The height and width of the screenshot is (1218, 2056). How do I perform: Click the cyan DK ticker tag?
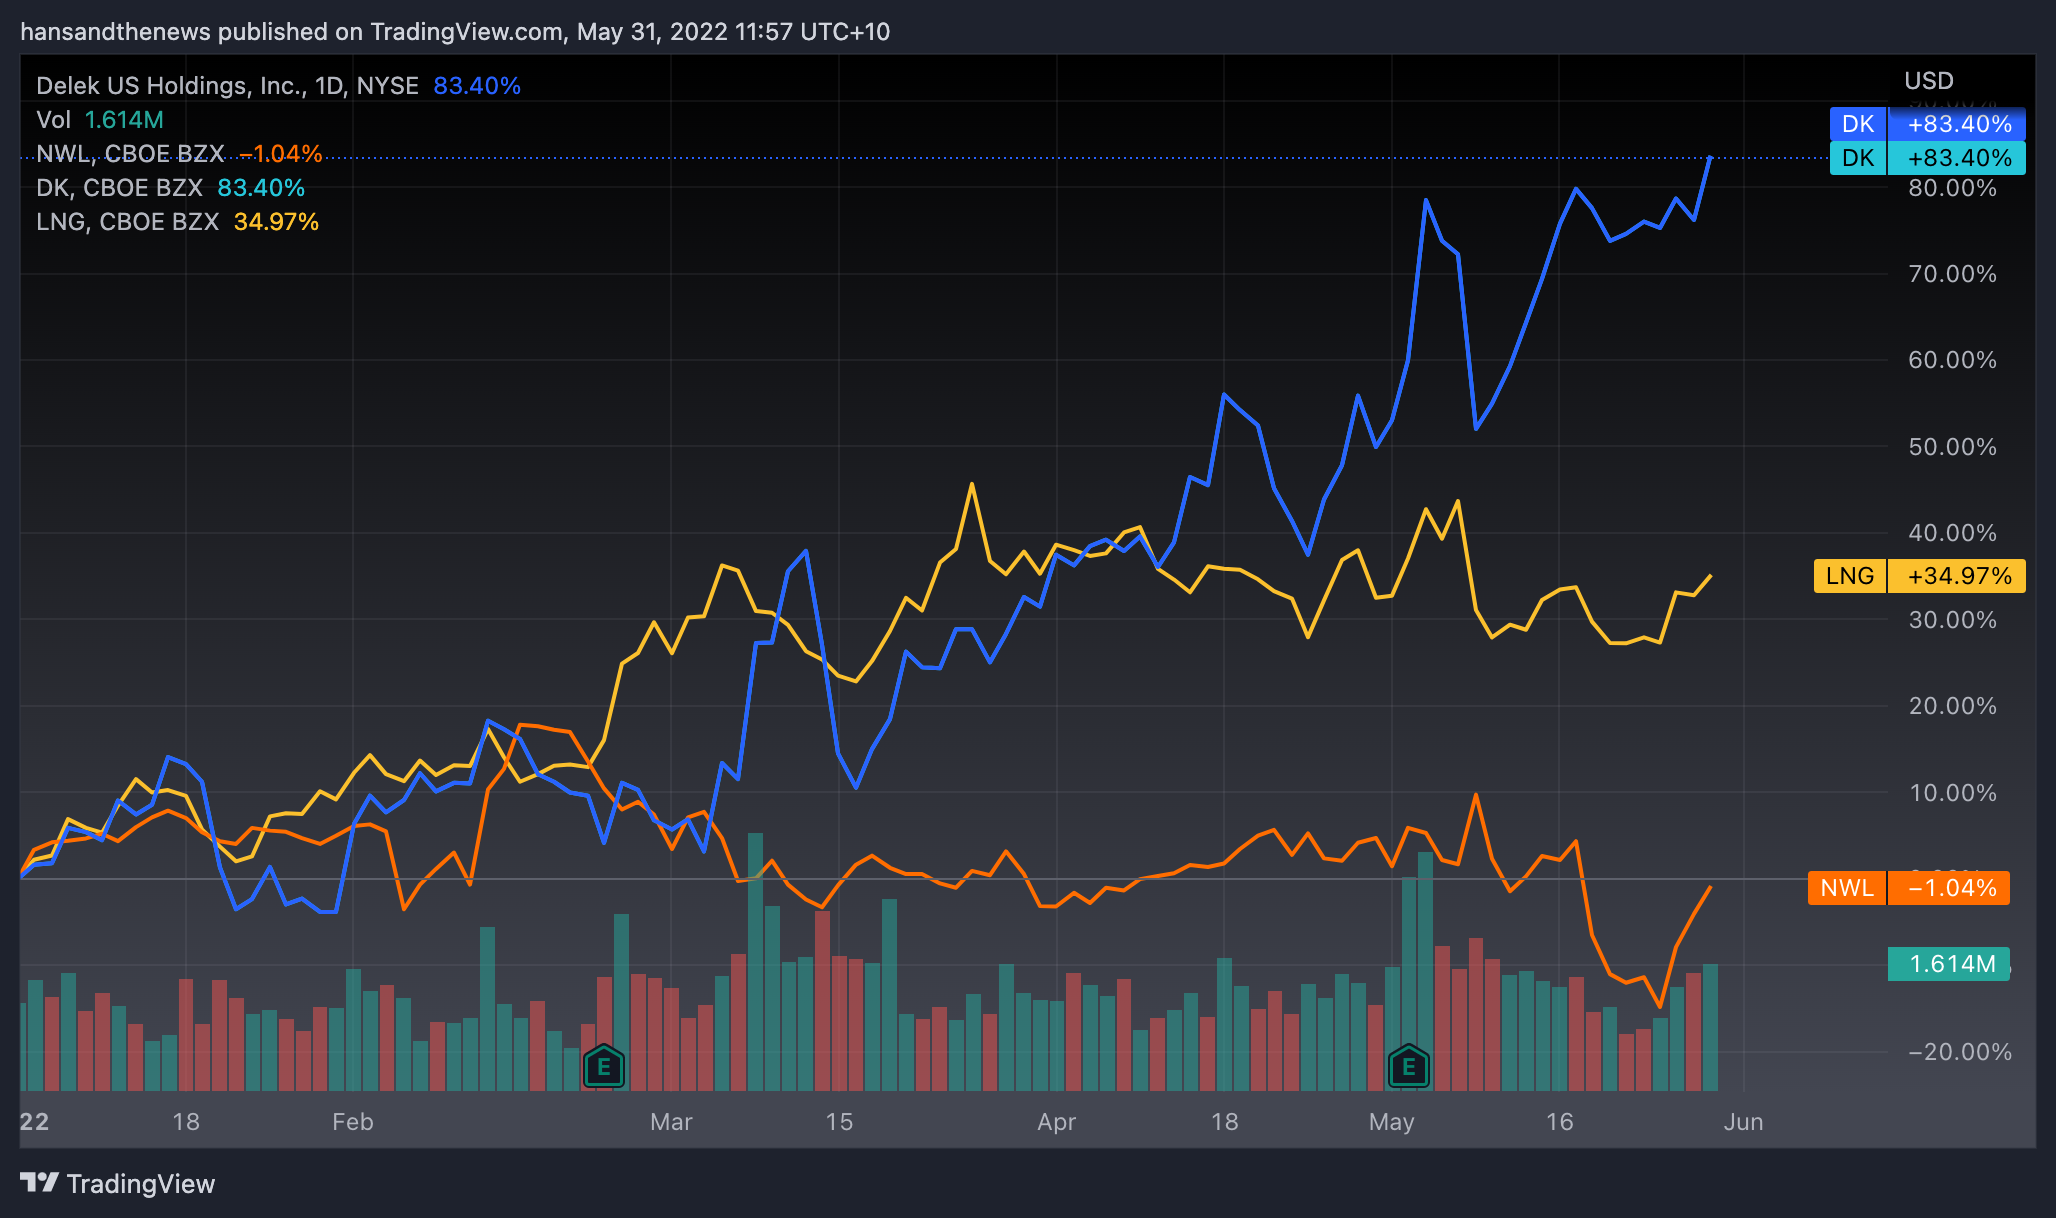[1857, 158]
